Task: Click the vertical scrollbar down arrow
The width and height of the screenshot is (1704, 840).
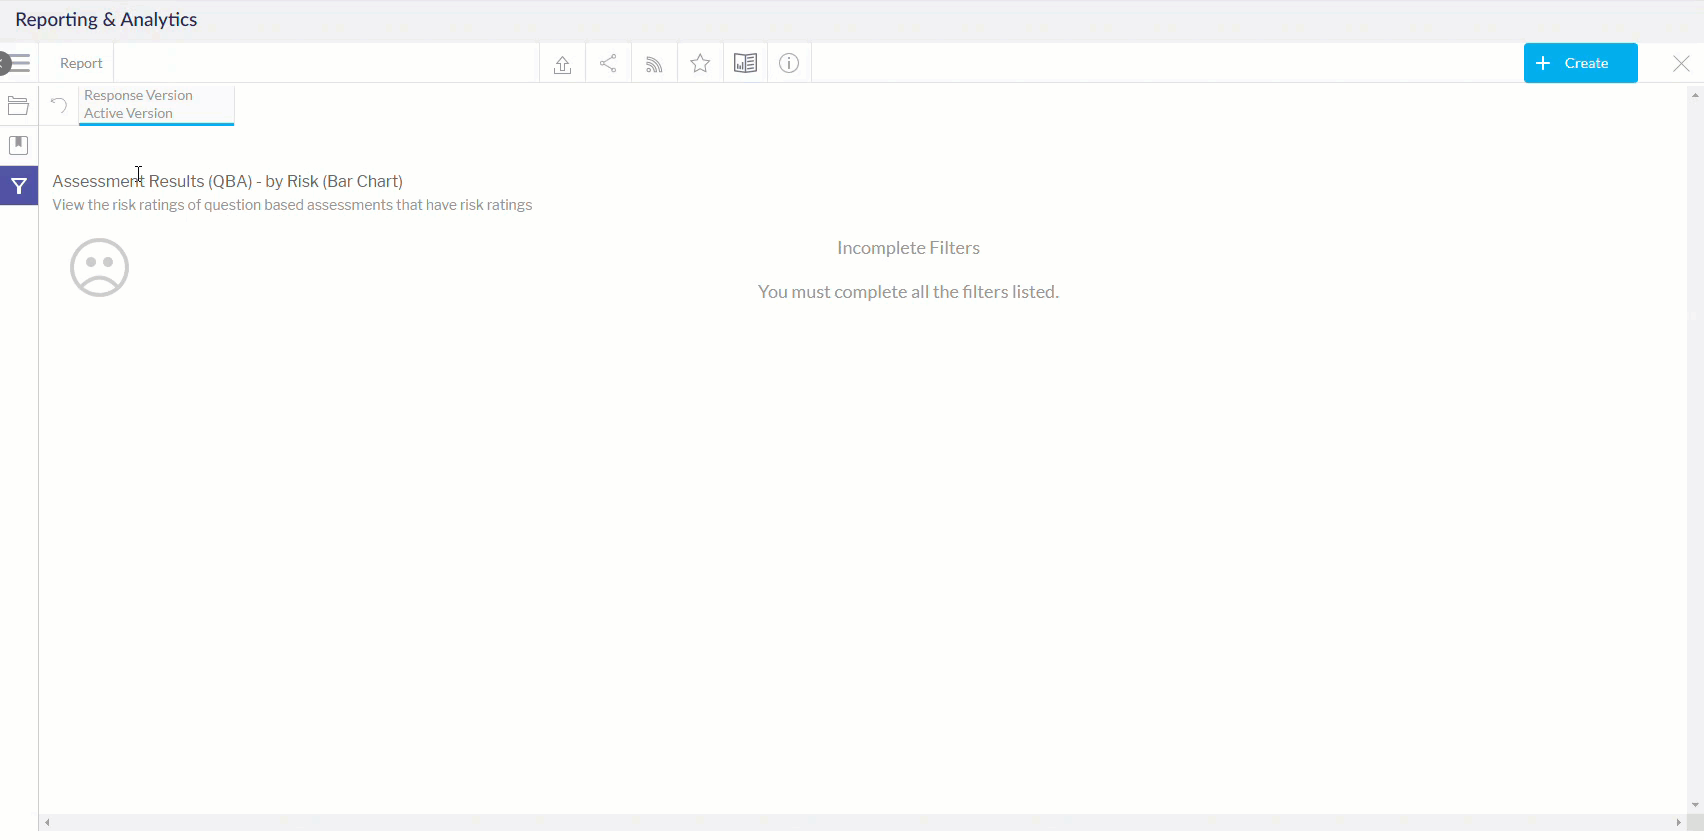Action: pos(1695,805)
